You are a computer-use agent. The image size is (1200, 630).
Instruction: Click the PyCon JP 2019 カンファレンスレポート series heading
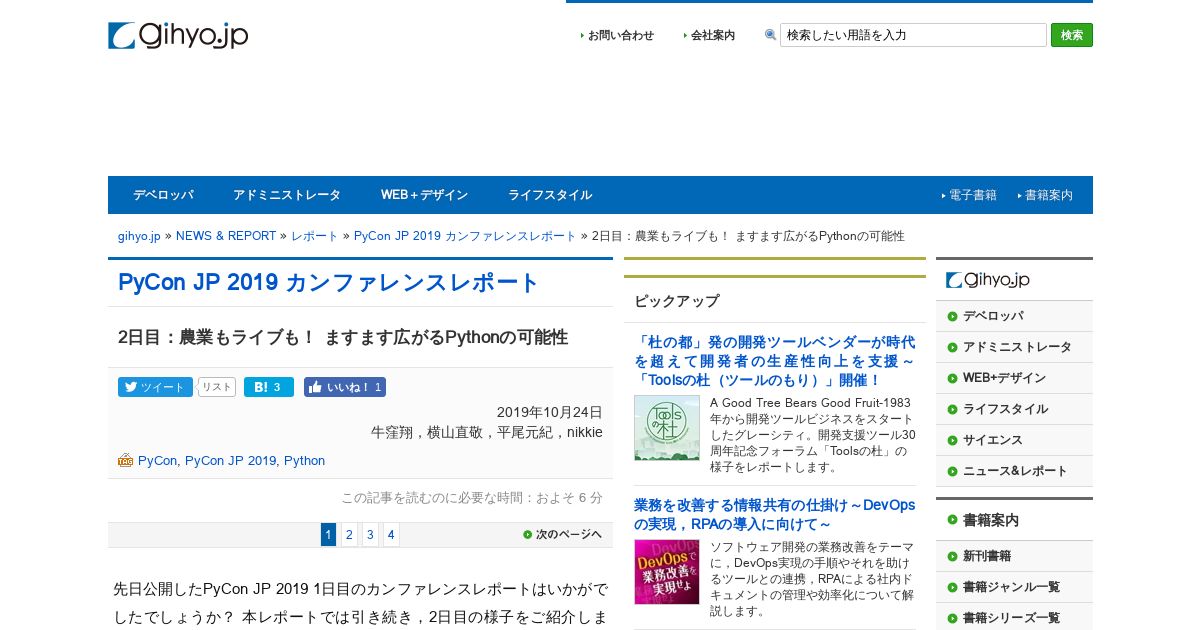329,283
